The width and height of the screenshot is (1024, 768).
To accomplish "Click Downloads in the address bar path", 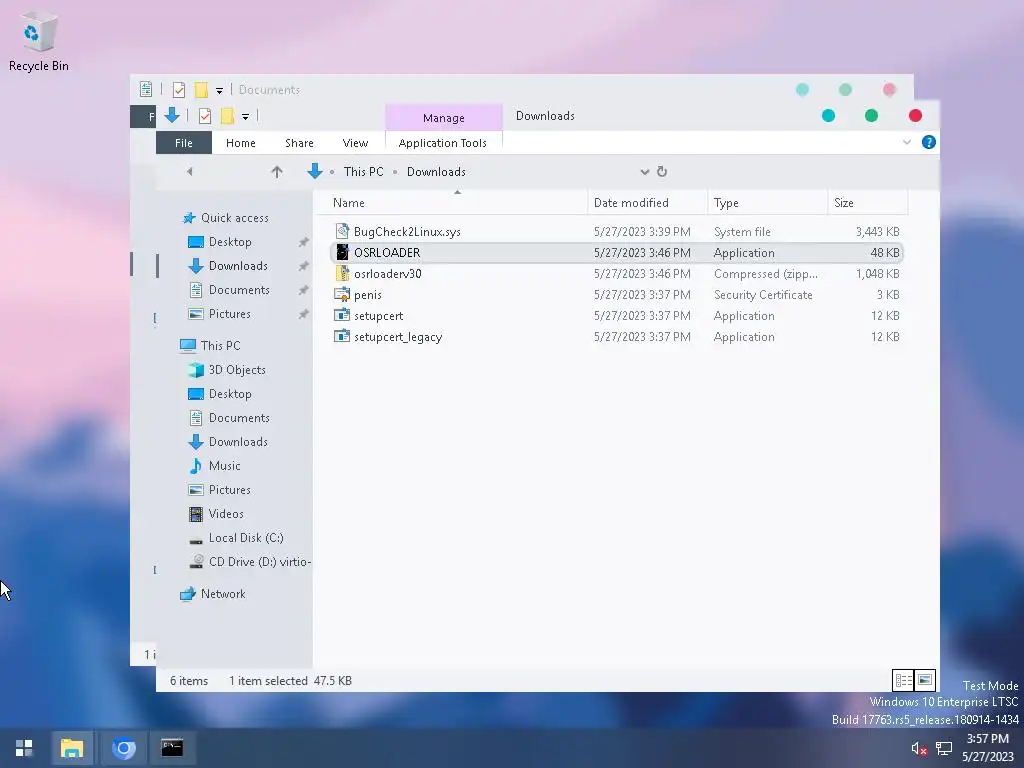I will 436,172.
